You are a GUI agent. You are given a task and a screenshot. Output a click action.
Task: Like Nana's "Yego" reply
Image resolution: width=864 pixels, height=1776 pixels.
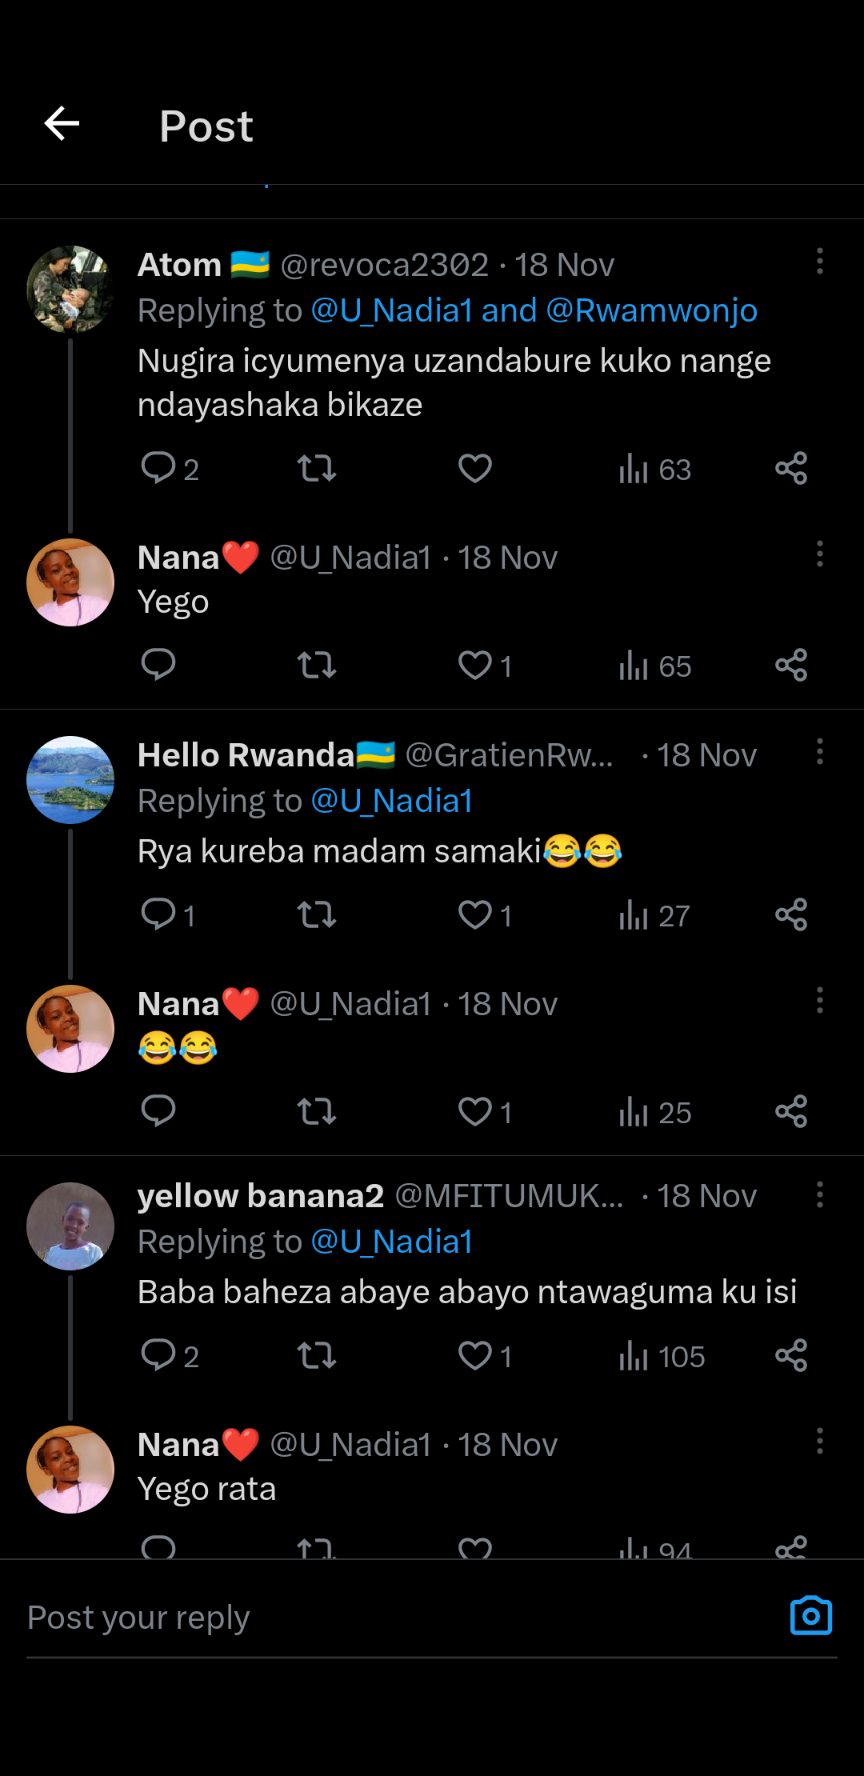(x=475, y=665)
